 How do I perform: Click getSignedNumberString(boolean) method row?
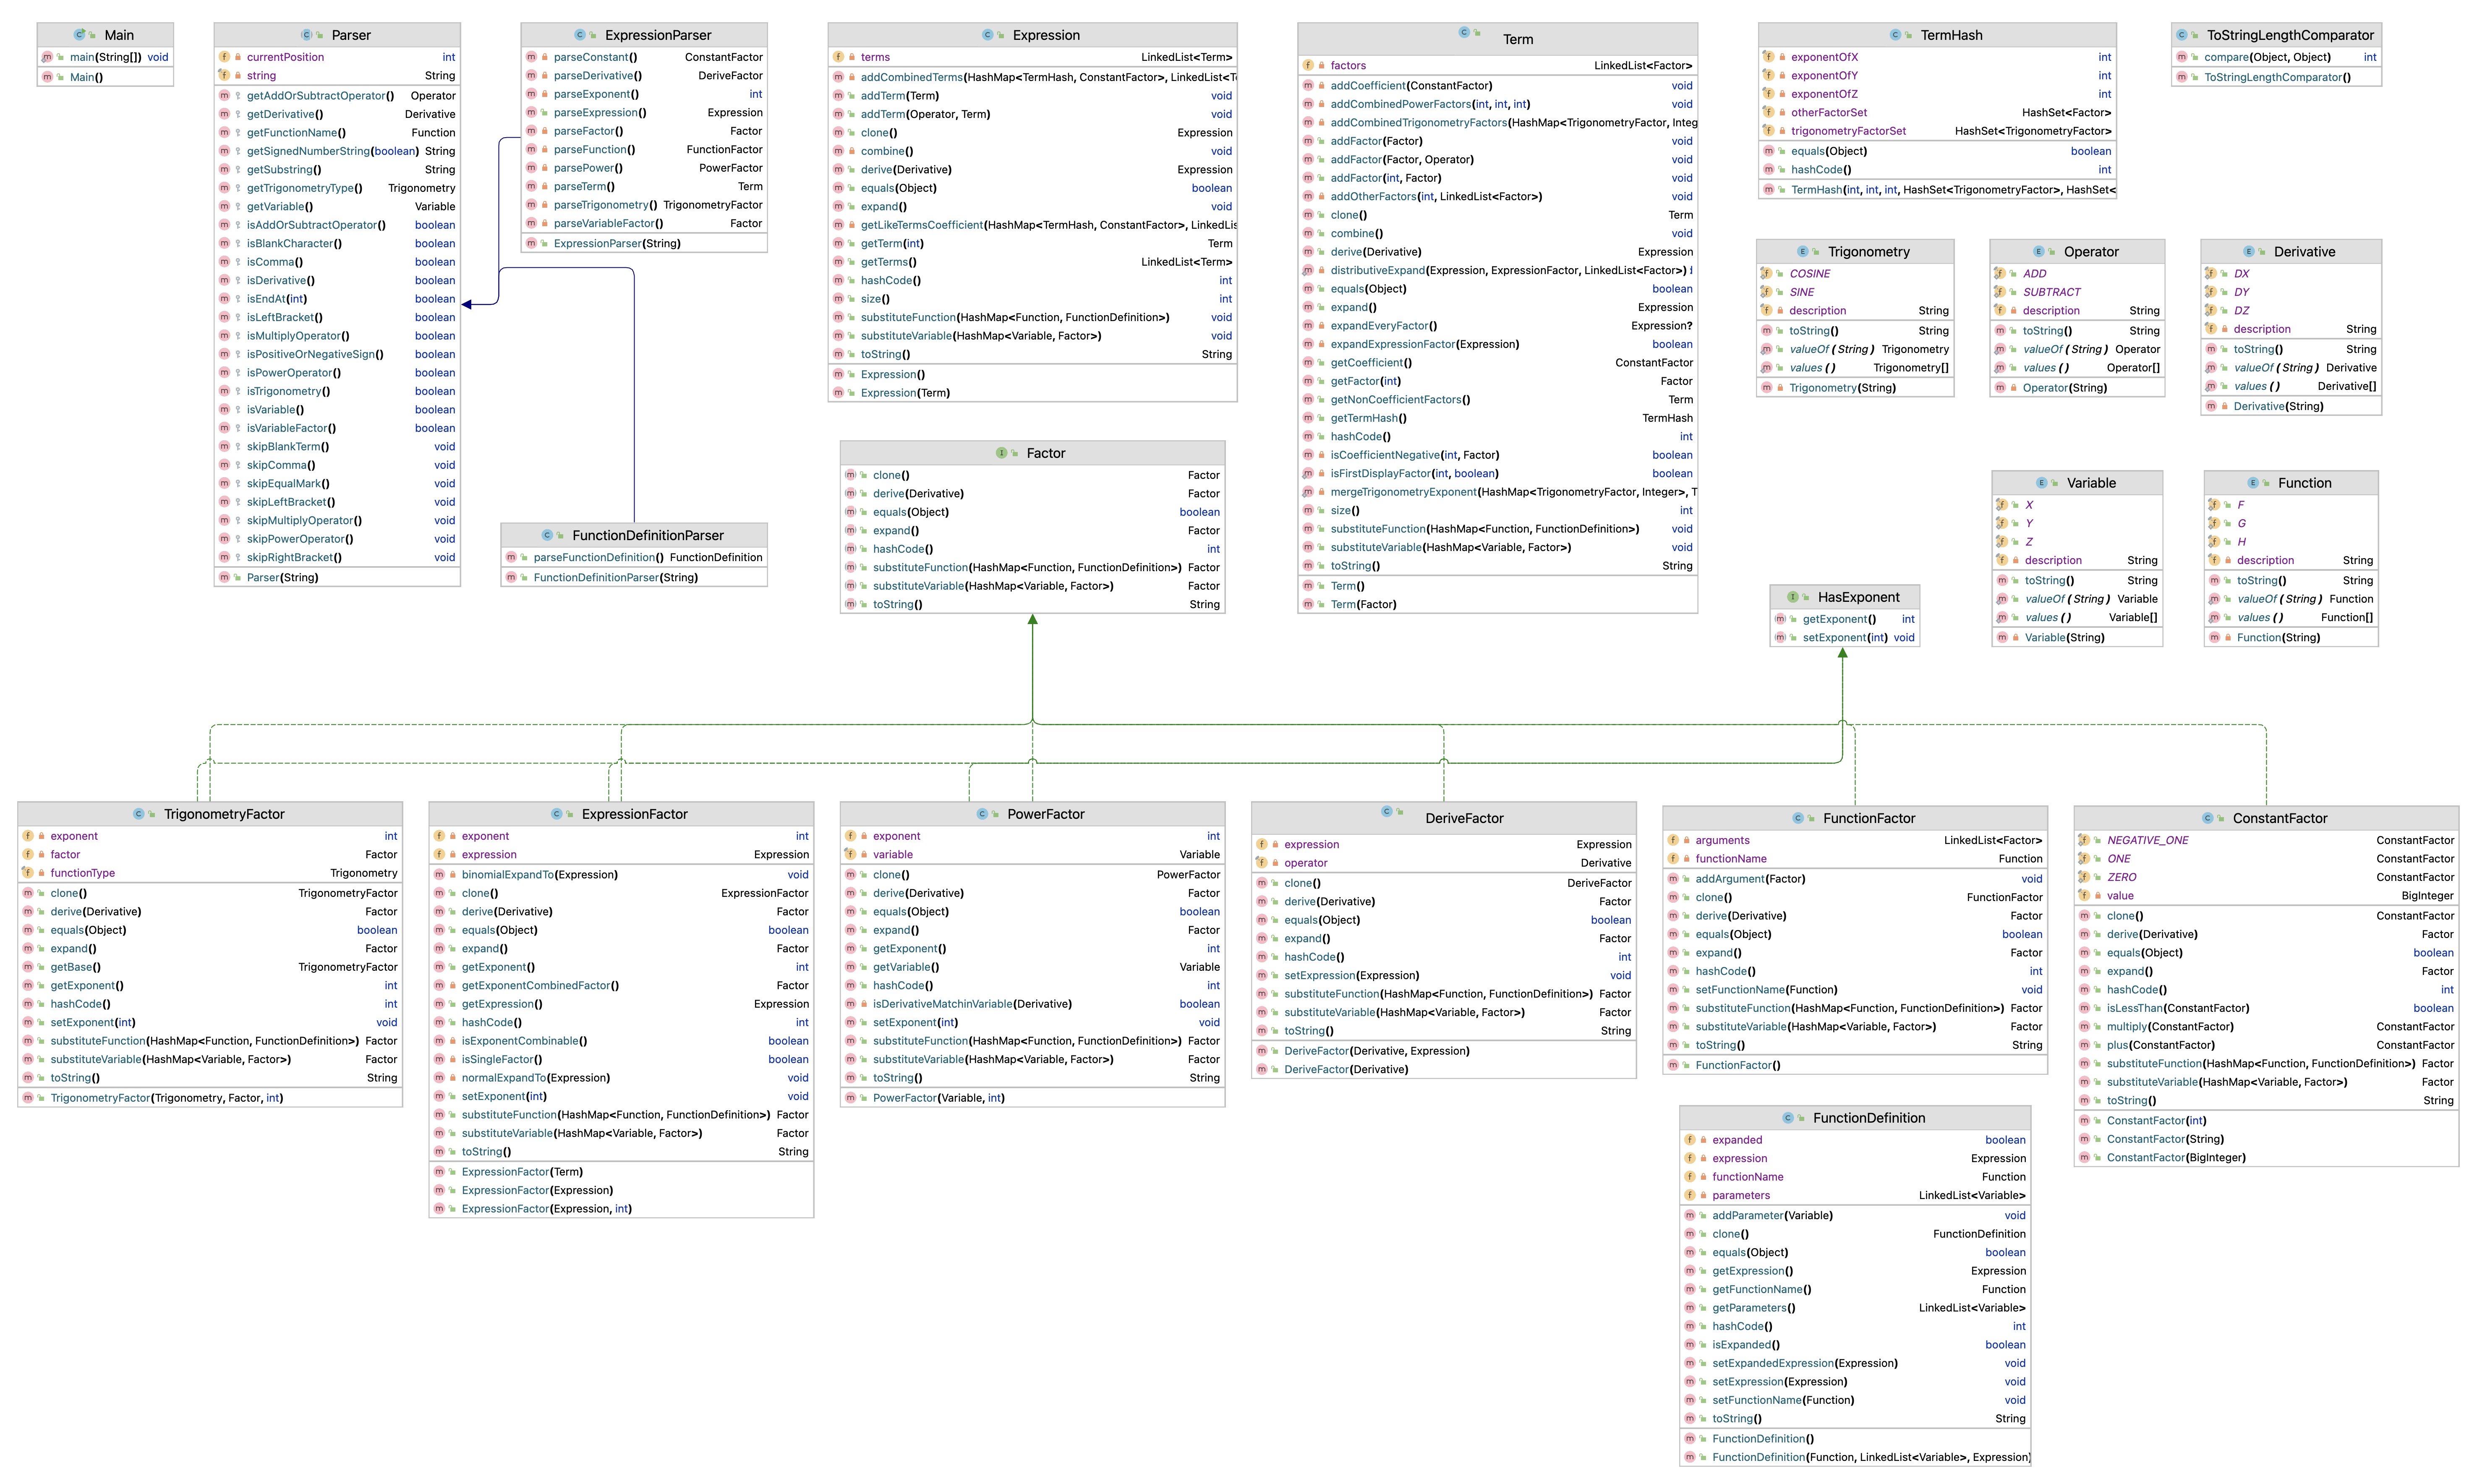click(338, 151)
